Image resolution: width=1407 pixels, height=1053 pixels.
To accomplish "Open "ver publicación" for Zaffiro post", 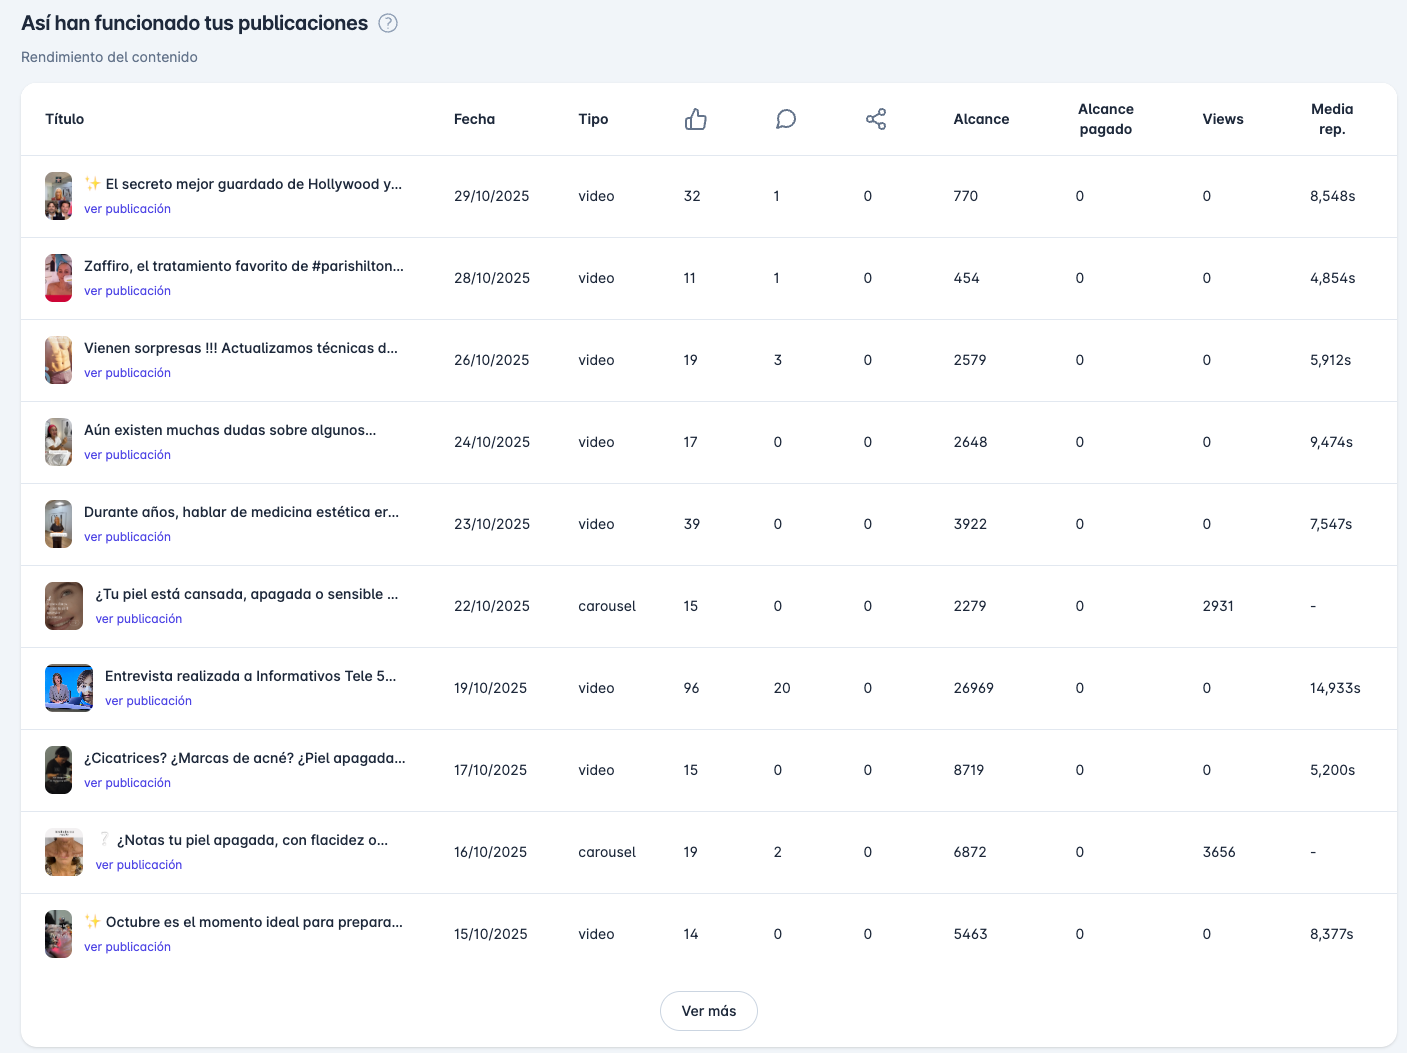I will pyautogui.click(x=127, y=291).
